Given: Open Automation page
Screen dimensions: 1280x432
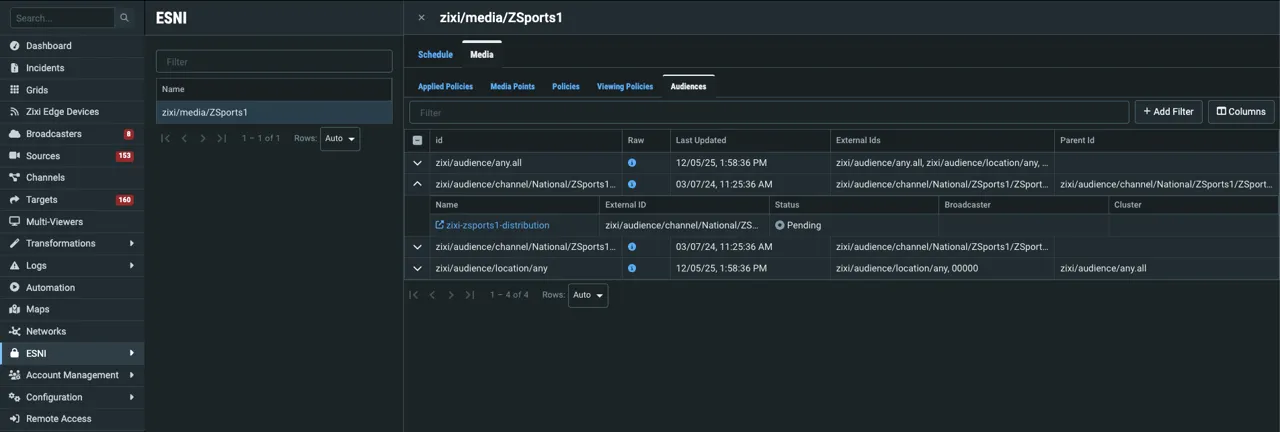Looking at the screenshot, I should click(50, 288).
